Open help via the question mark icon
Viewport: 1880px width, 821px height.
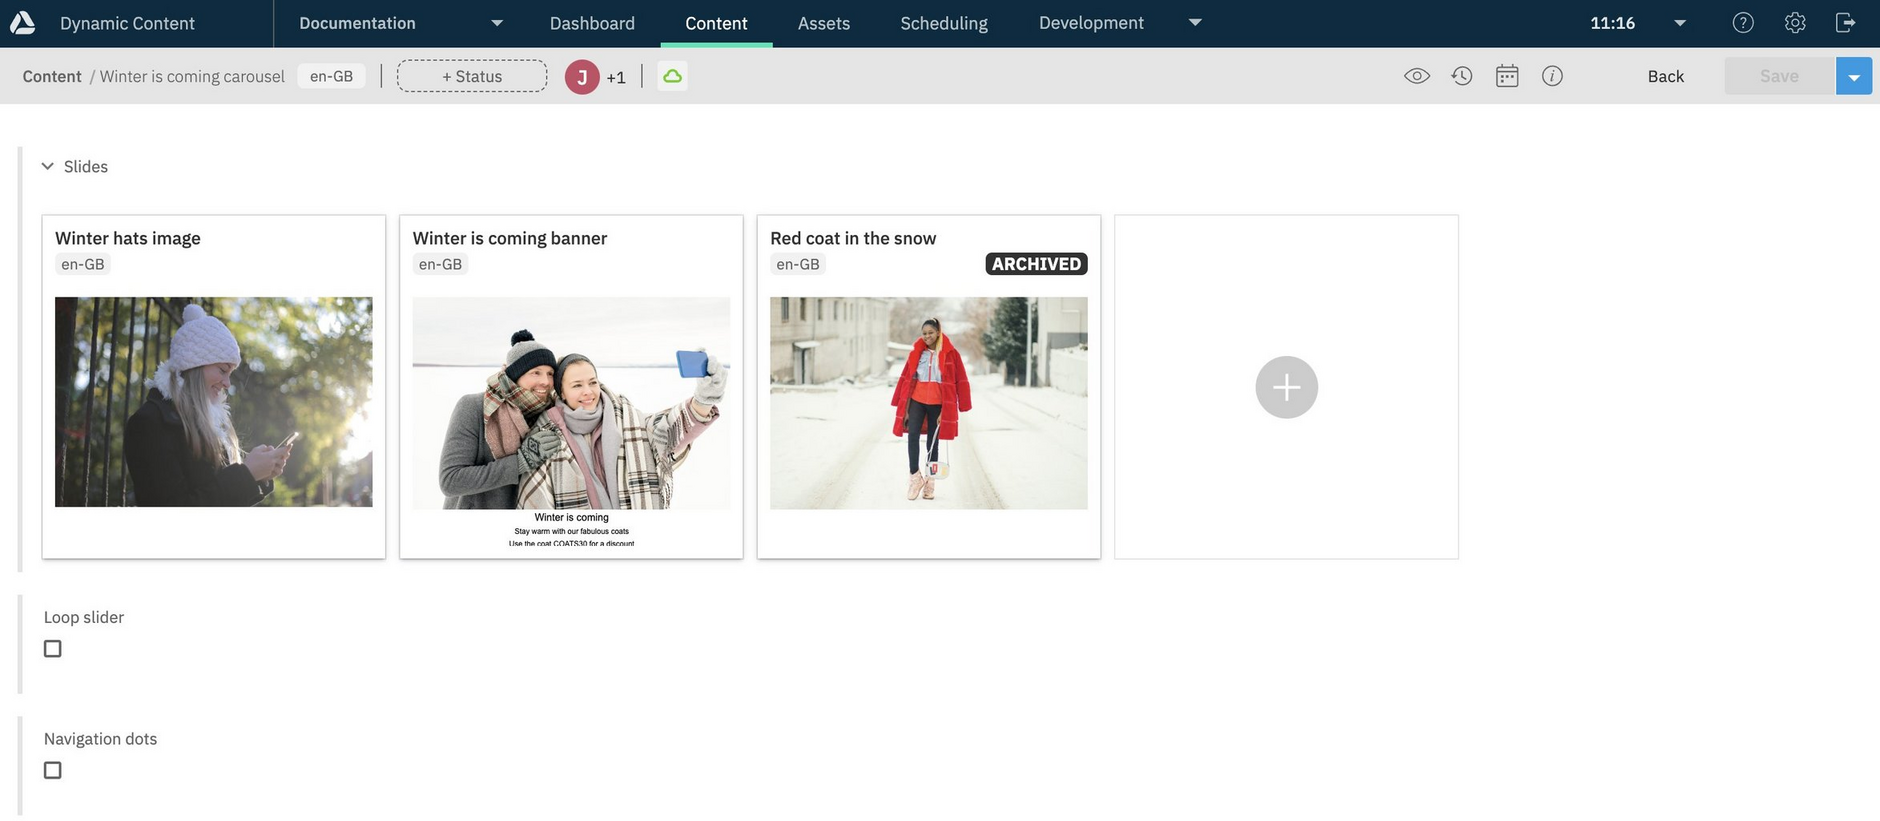(x=1743, y=23)
